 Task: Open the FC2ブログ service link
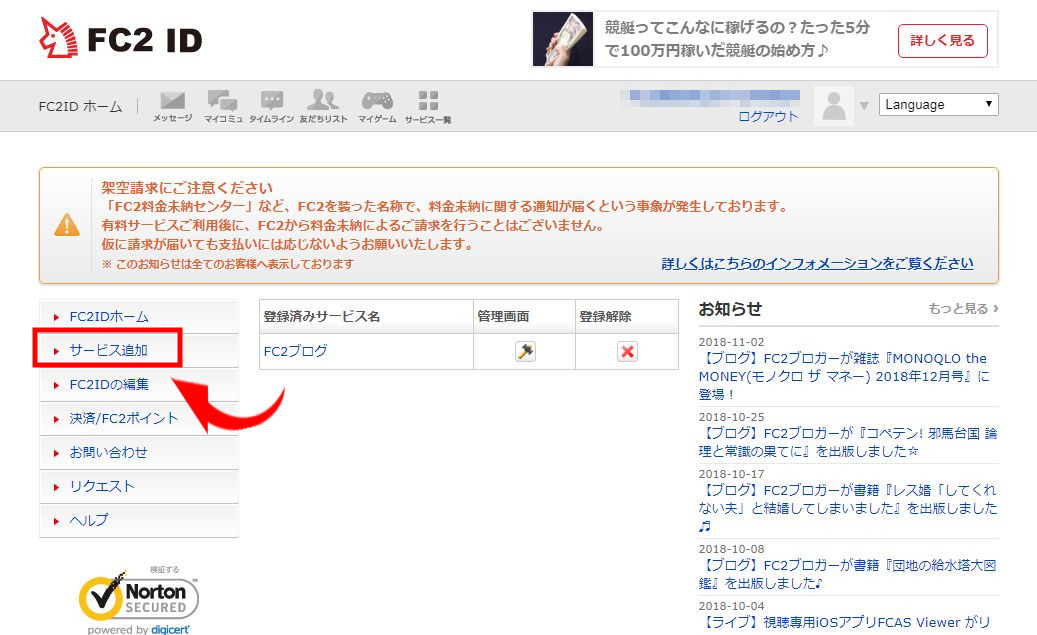[296, 351]
